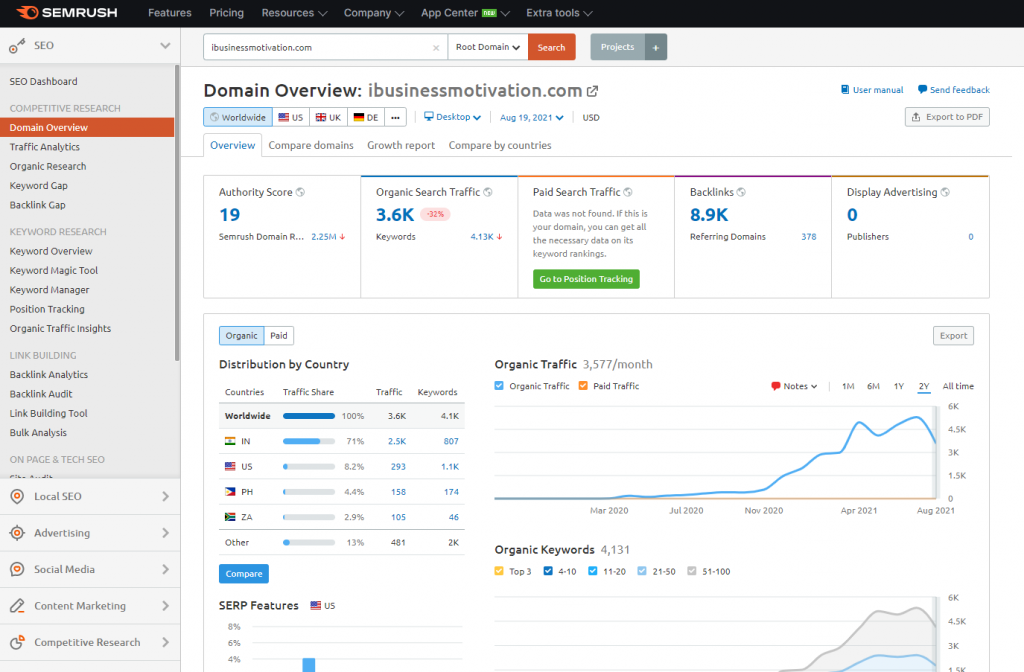The image size is (1024, 672).
Task: Open the Resources menu
Action: [295, 13]
